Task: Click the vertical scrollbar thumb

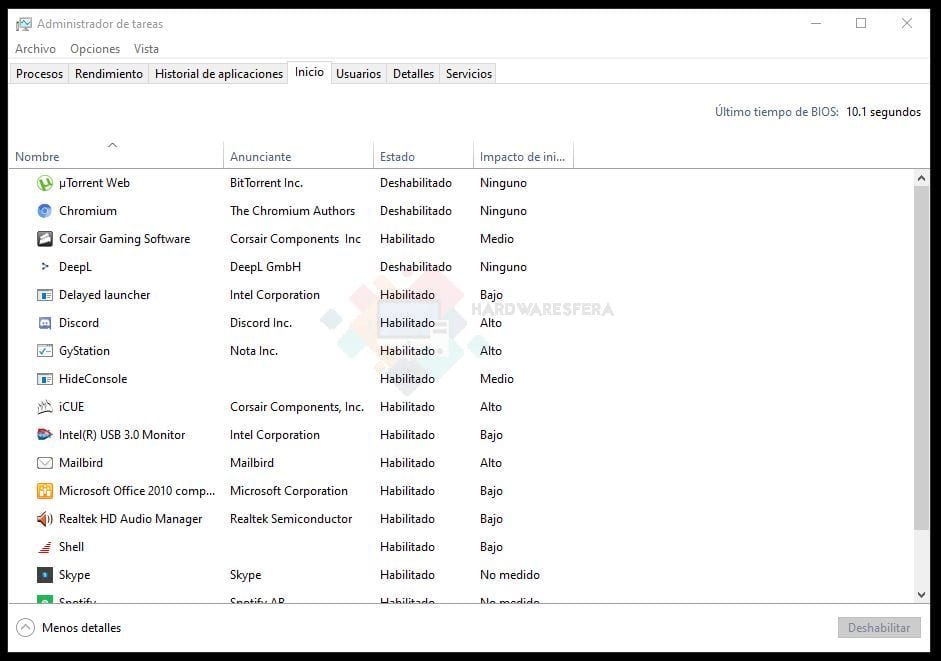Action: (x=921, y=358)
